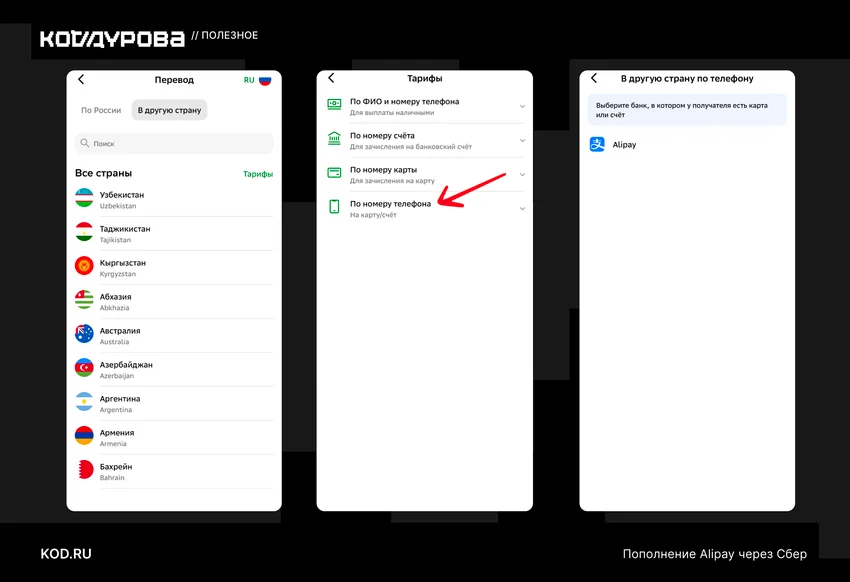The image size is (850, 582).
Task: Select Бахрейн country row
Action: tap(174, 471)
